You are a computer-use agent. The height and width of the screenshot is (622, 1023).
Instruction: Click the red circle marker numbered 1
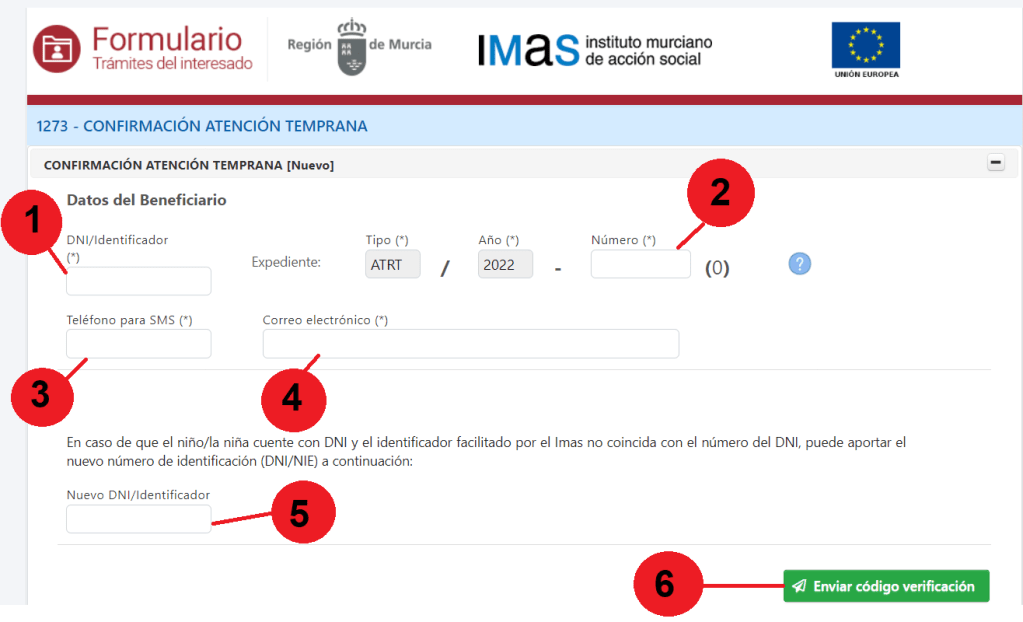pos(35,220)
